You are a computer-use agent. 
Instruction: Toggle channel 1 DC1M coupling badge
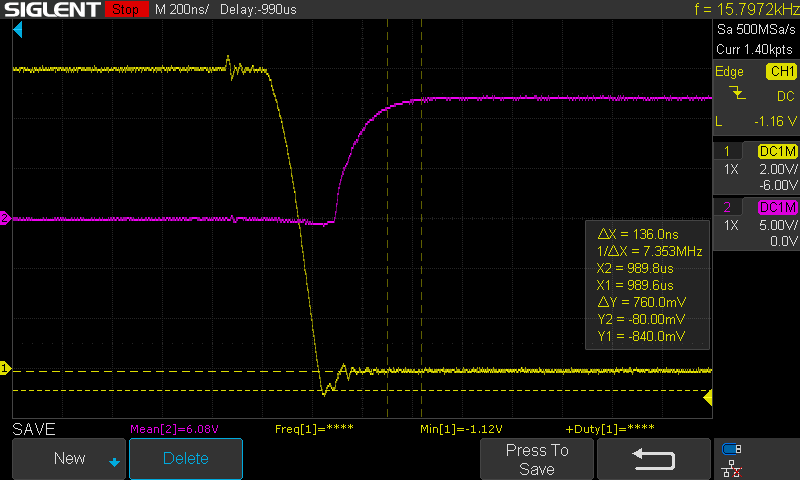point(776,151)
